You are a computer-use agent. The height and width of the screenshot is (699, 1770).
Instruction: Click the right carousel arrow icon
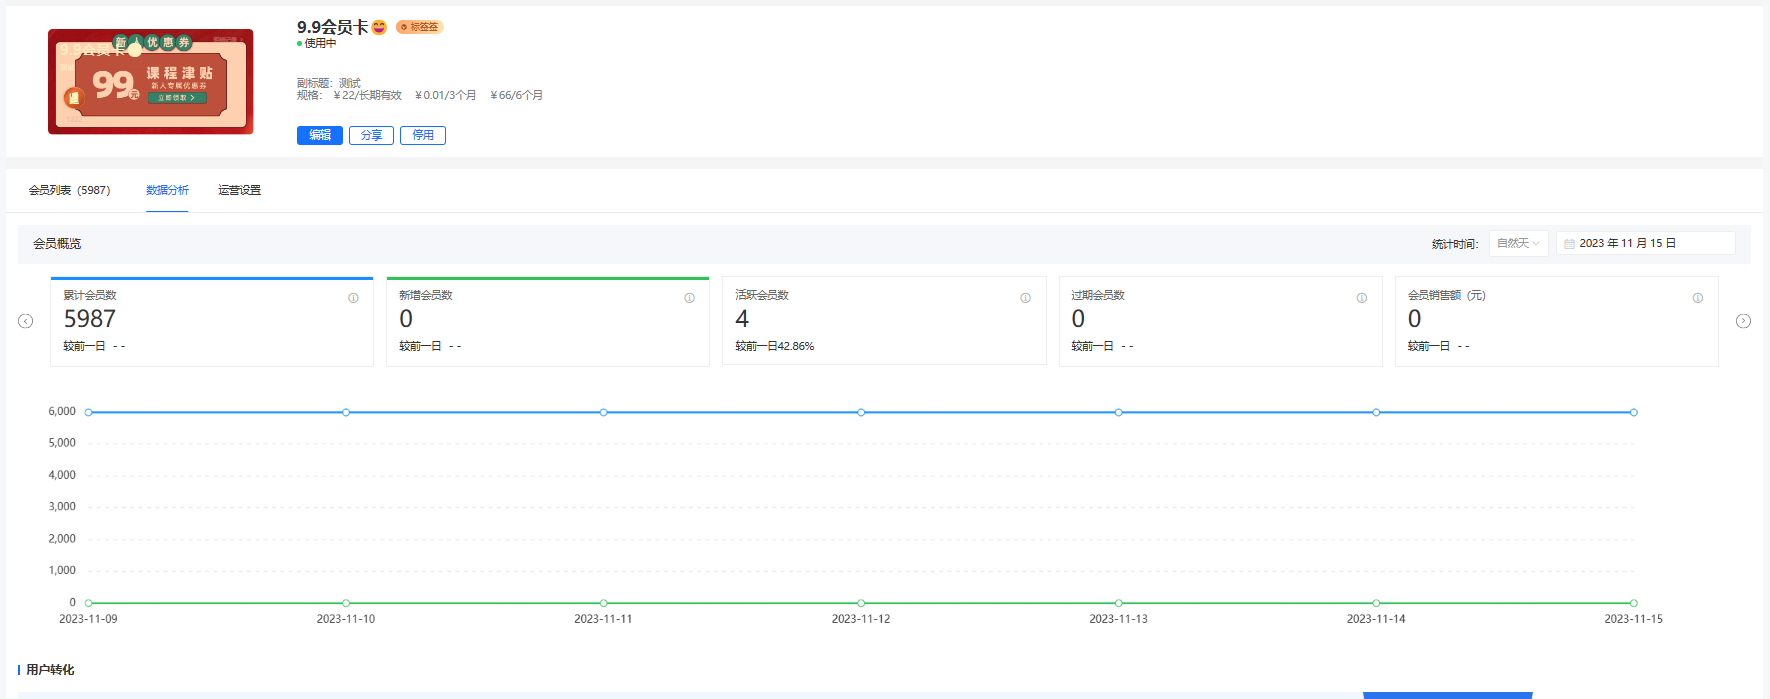click(x=1743, y=321)
